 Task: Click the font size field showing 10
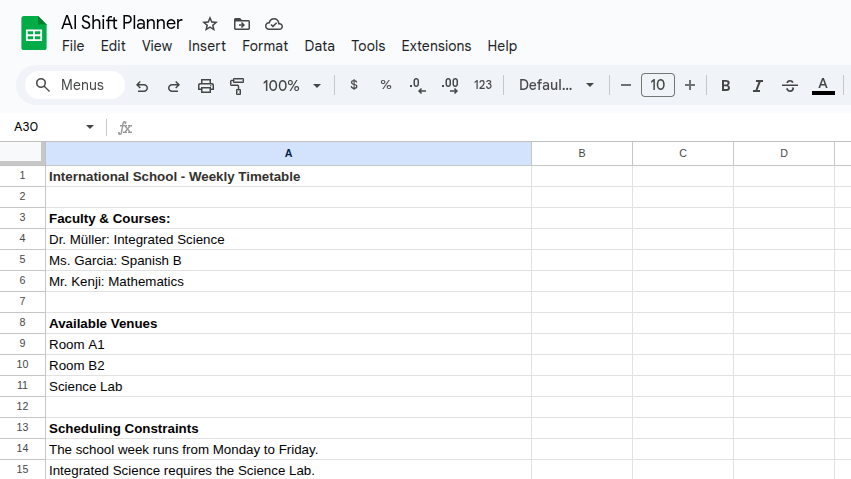658,85
